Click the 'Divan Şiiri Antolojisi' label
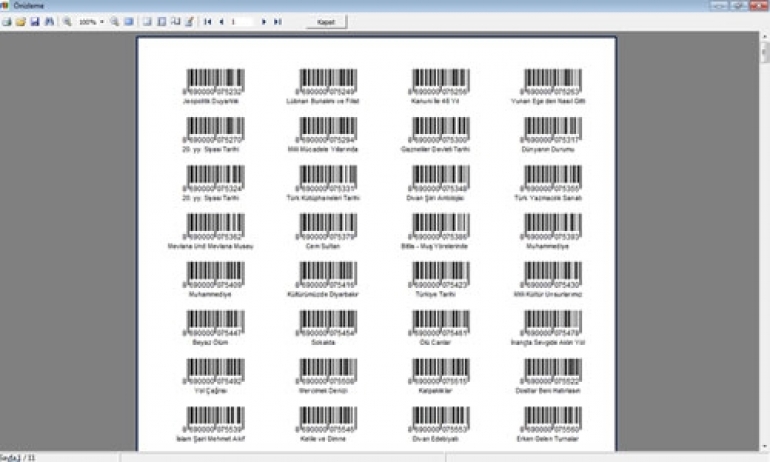The image size is (770, 462). tap(435, 198)
